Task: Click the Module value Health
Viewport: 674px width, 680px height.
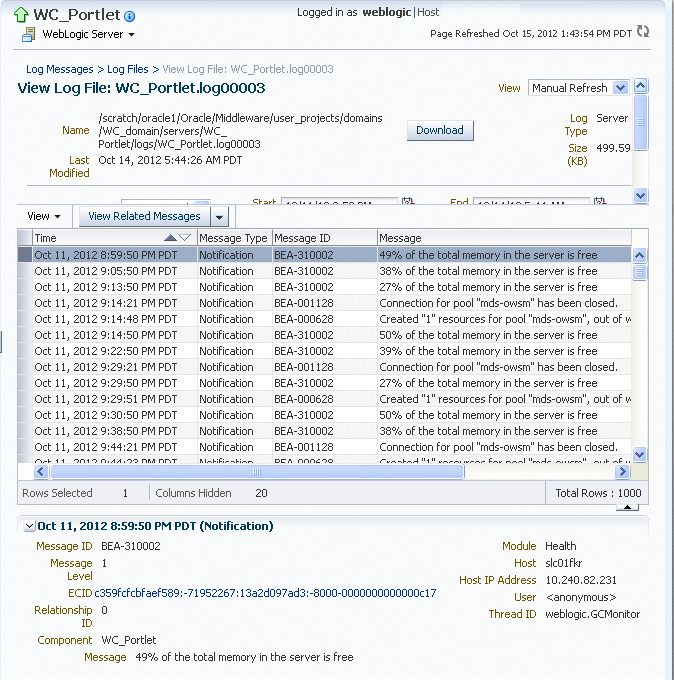Action: (x=560, y=546)
